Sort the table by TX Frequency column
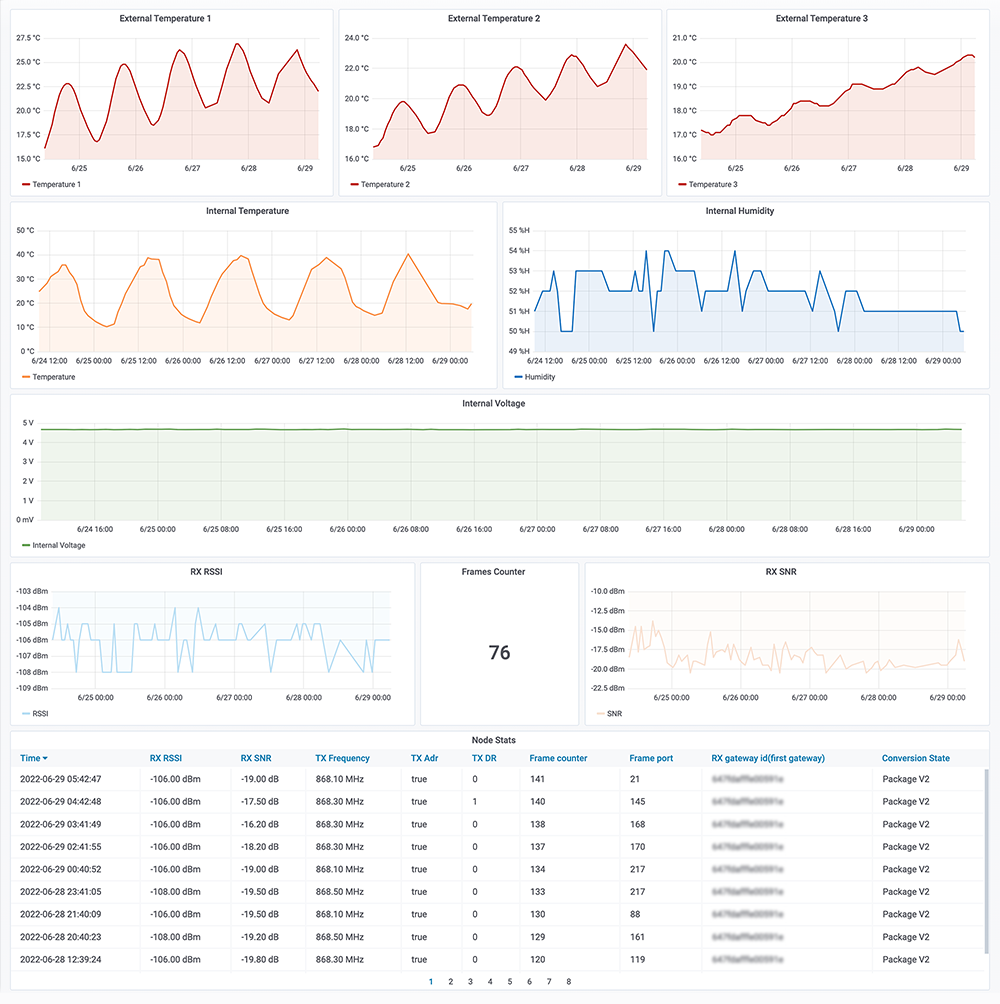 343,758
